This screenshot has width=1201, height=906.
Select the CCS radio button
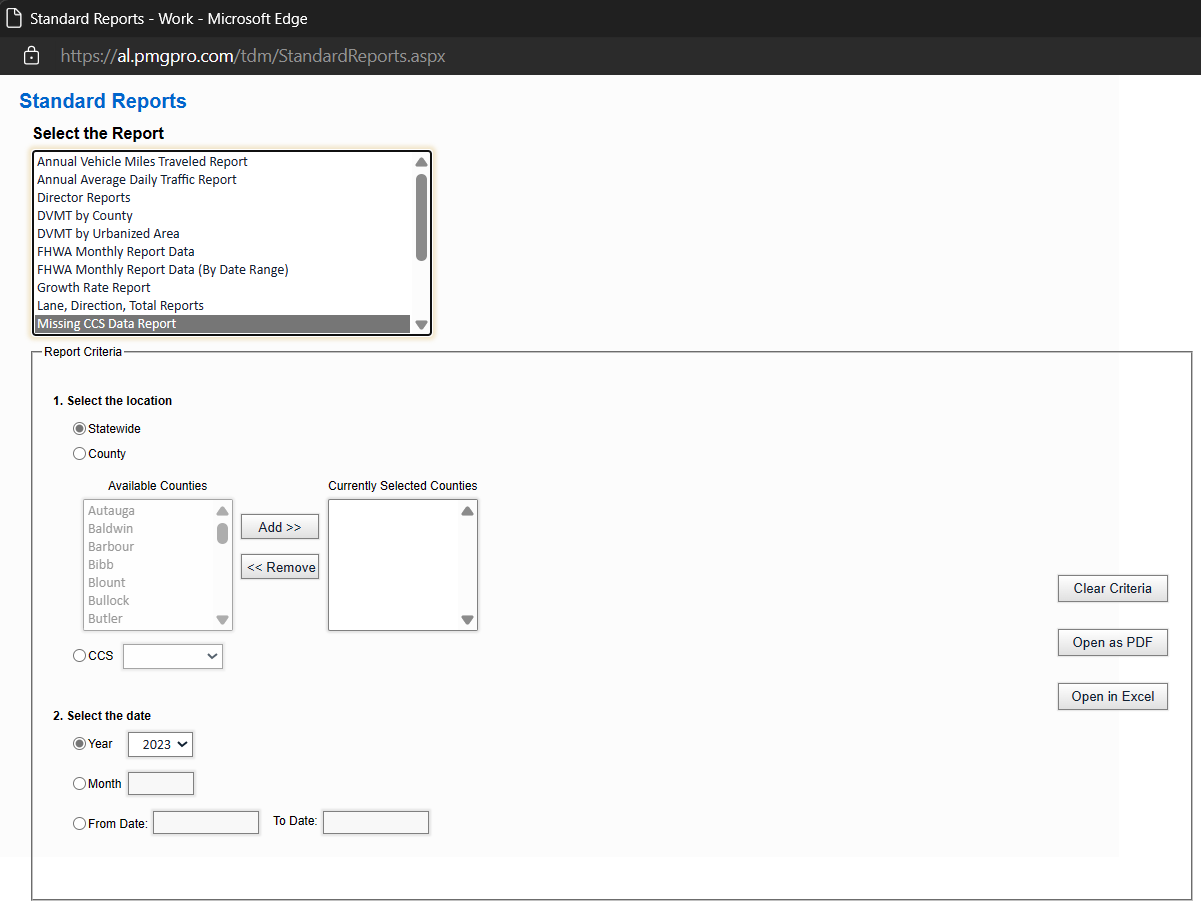click(80, 656)
